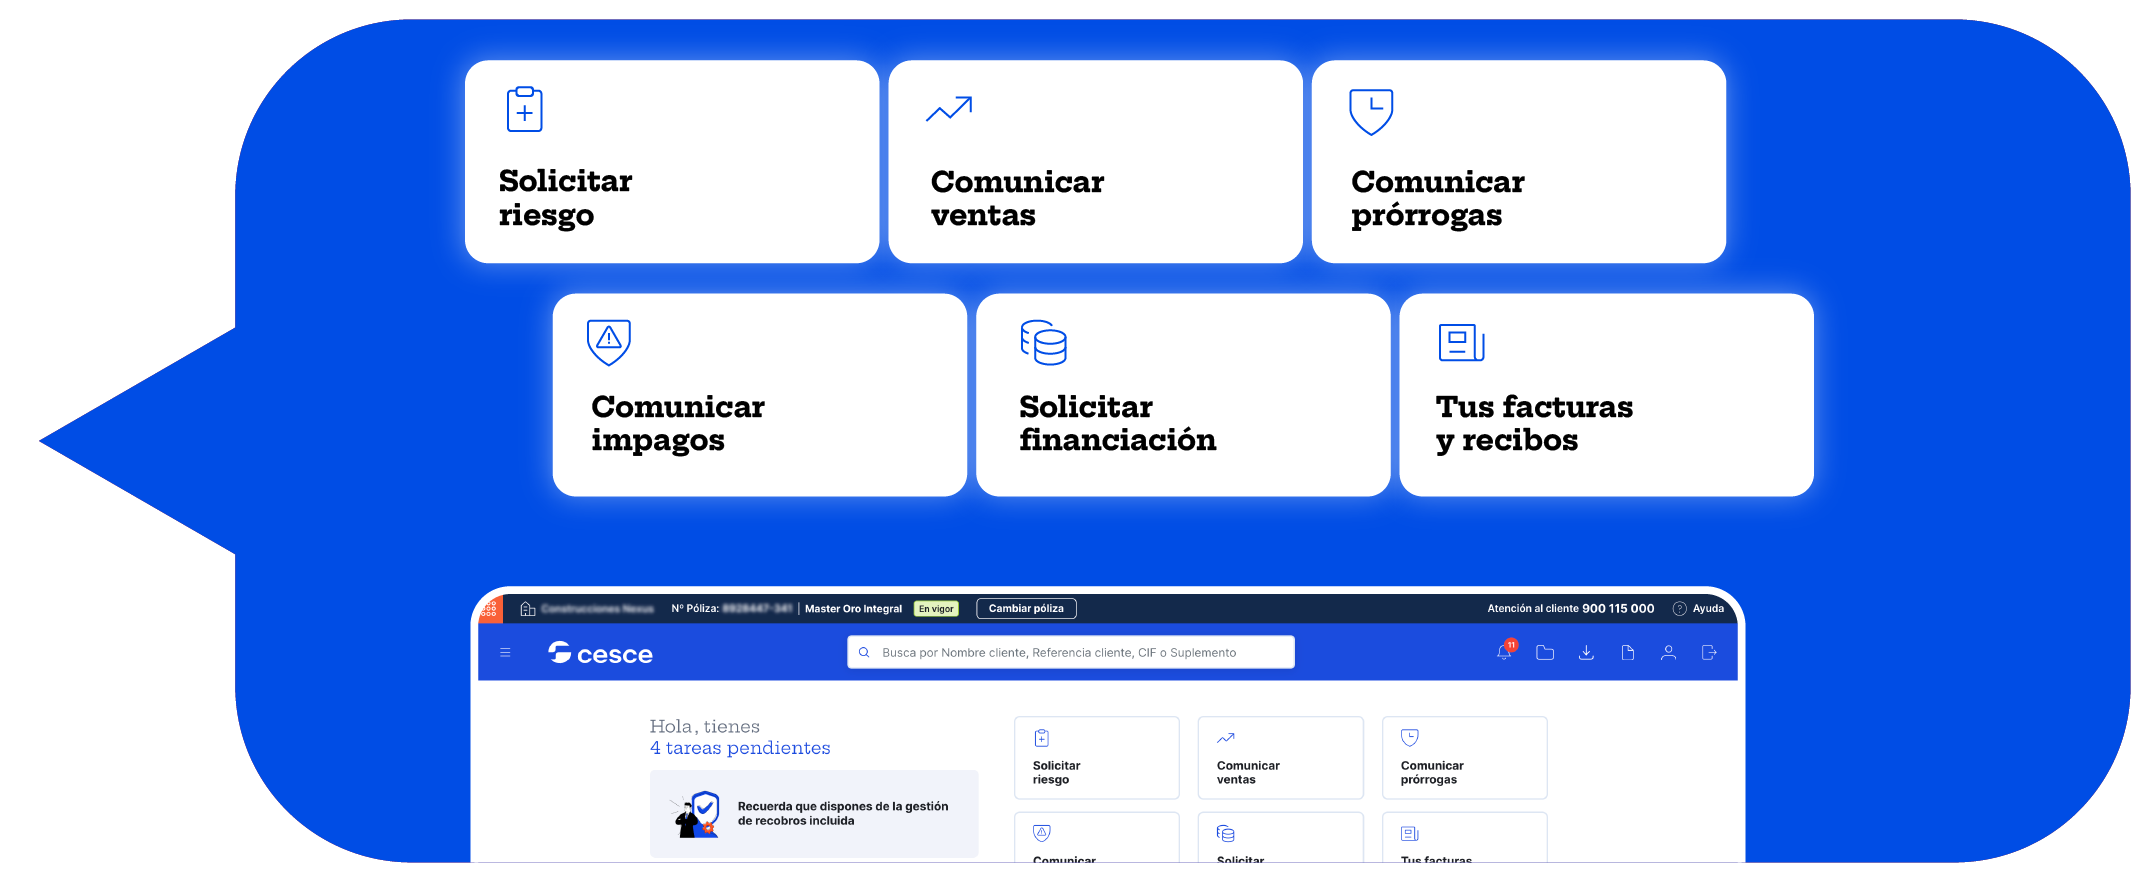
Task: Choose the large Solicitar financiación card
Action: (x=1183, y=395)
